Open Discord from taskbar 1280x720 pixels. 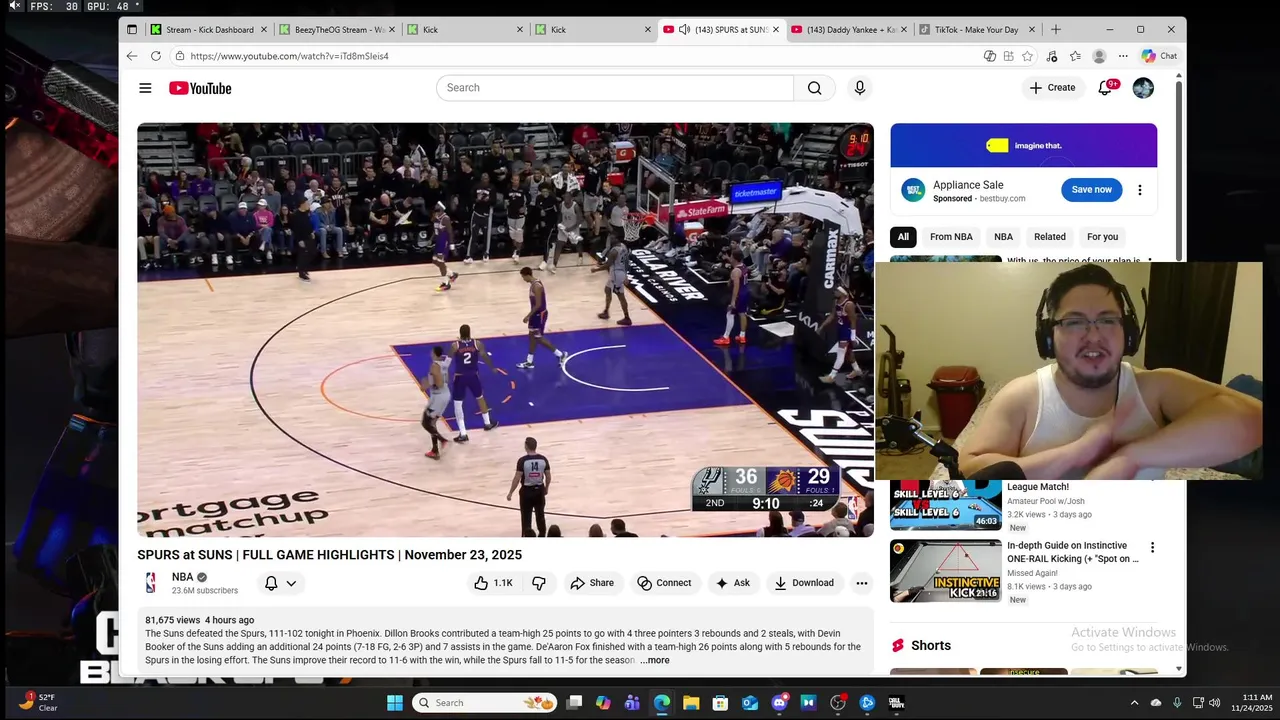tap(779, 703)
